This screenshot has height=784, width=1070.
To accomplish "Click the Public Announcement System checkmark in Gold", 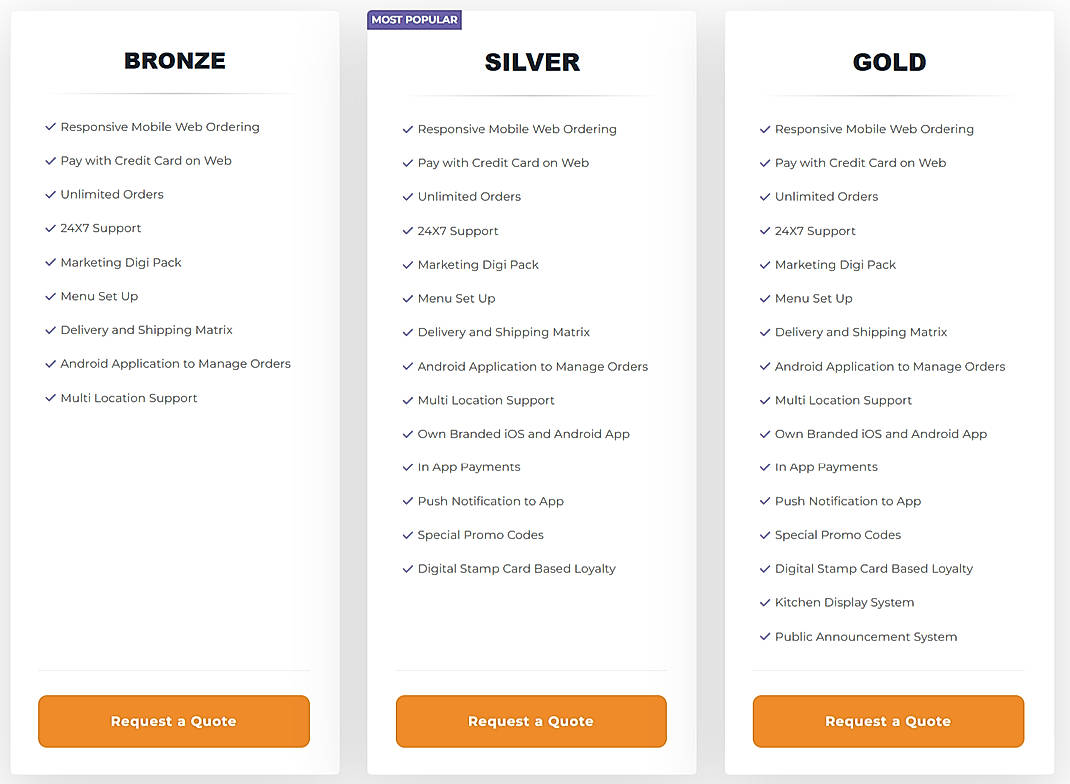I will pyautogui.click(x=763, y=636).
